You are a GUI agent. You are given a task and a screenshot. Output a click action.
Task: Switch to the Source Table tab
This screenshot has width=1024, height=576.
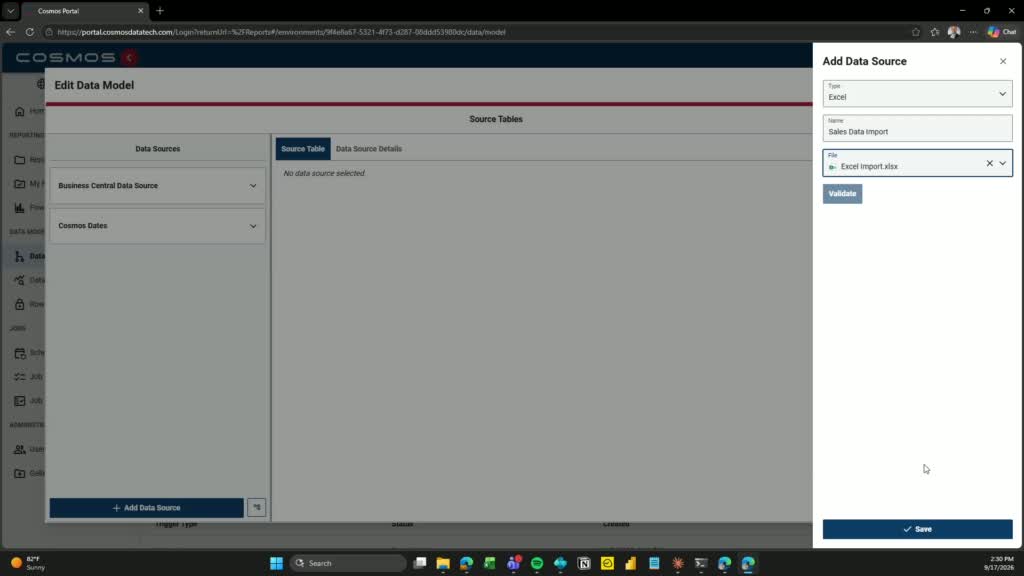[302, 149]
